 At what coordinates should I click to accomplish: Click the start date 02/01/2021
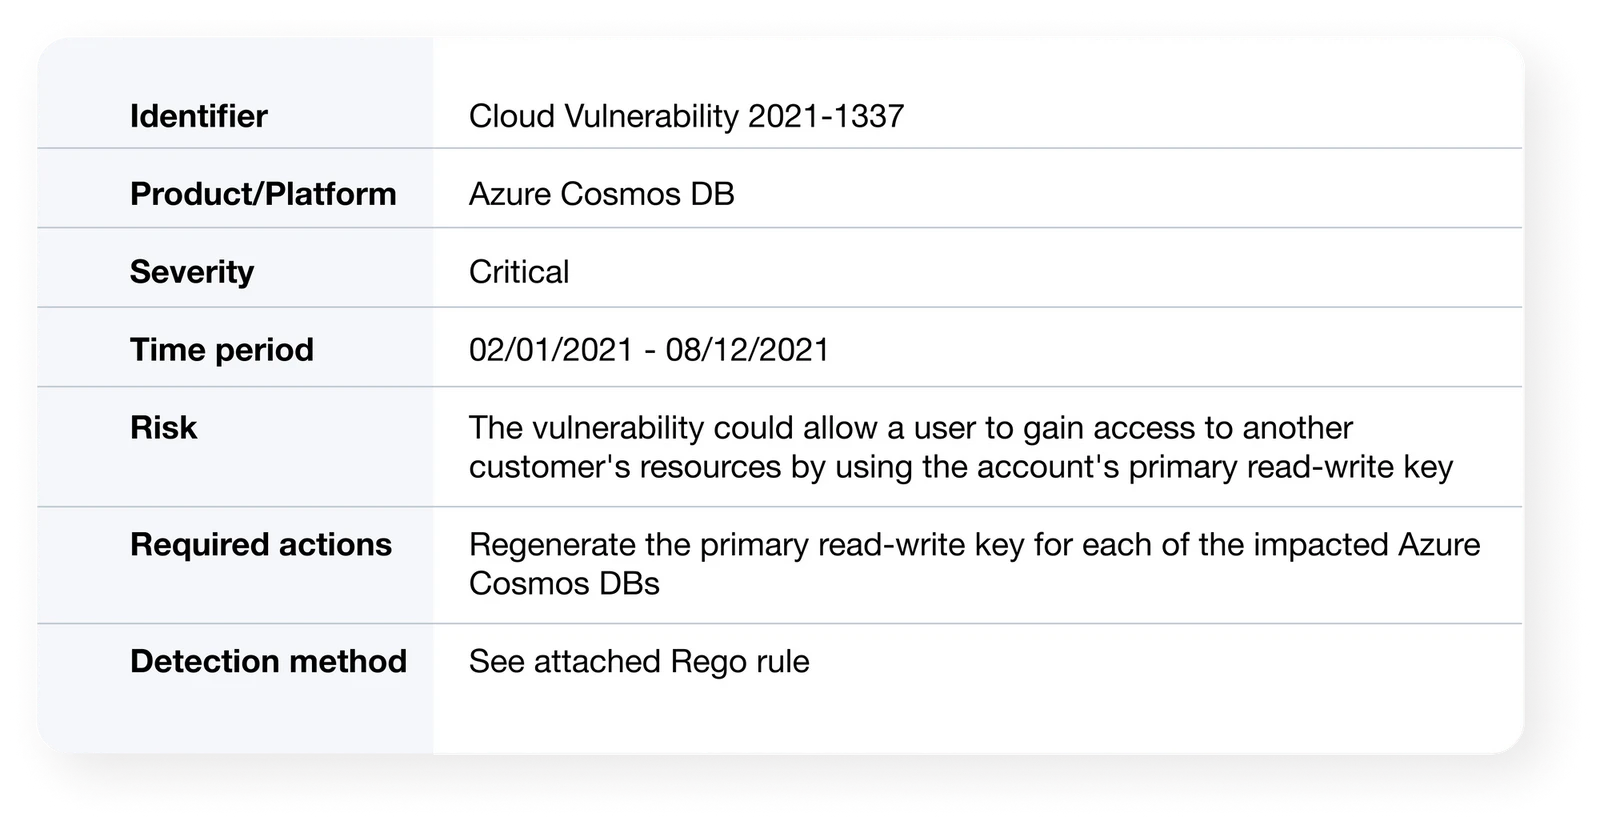[551, 350]
